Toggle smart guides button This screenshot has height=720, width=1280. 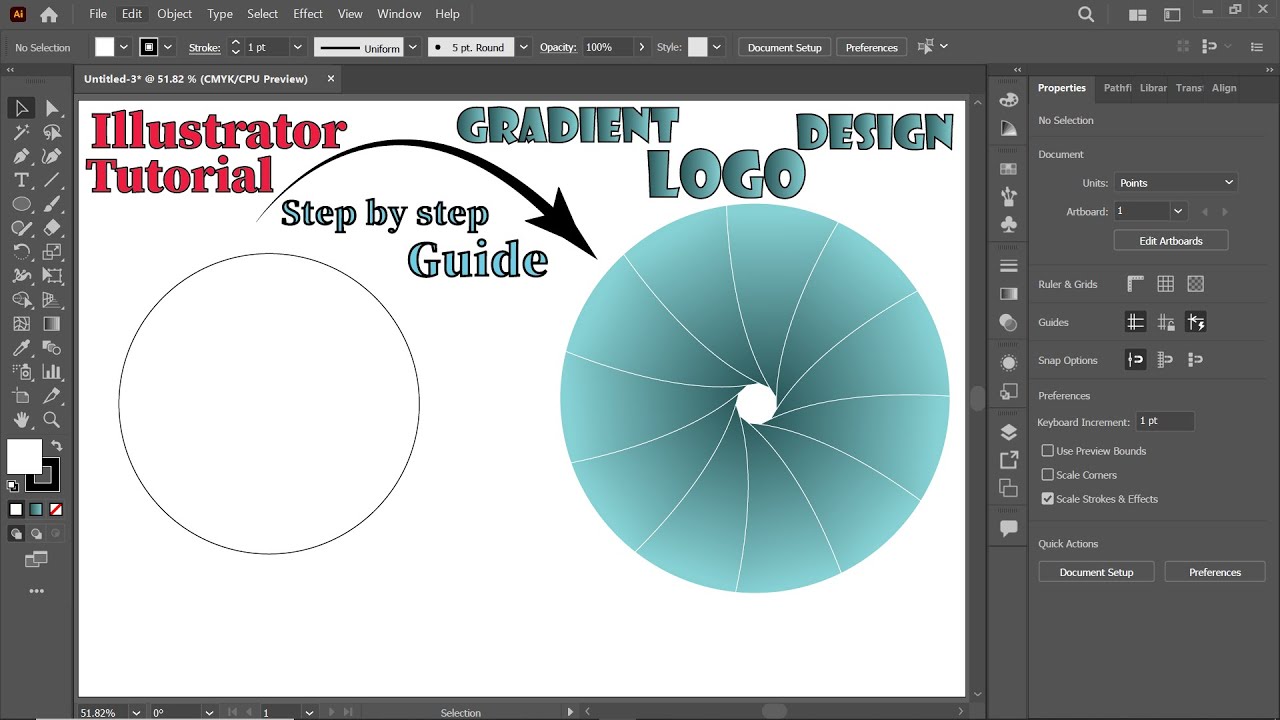pyautogui.click(x=1195, y=322)
